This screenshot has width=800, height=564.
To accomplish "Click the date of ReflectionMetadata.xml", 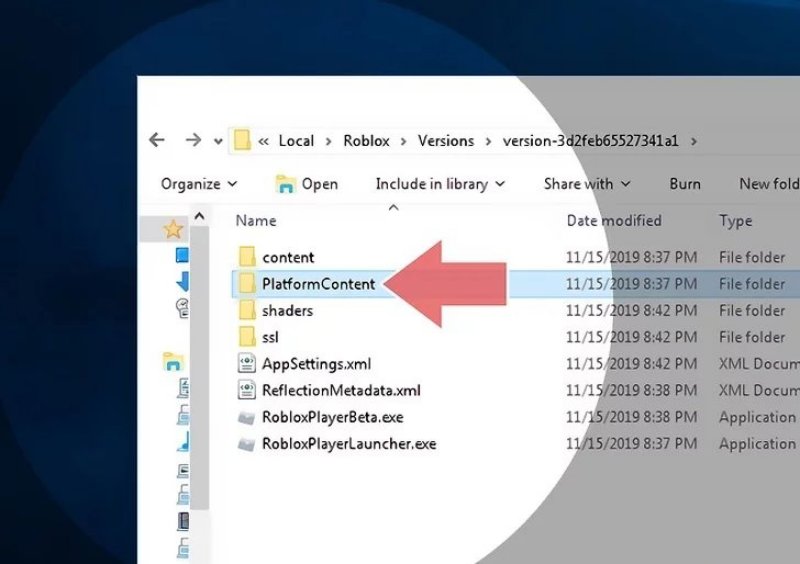I will coord(631,390).
